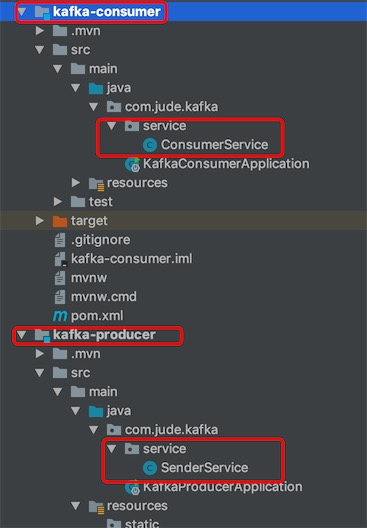Click kafka-consumer.iml file icon
The height and width of the screenshot is (528, 367).
pyautogui.click(x=61, y=259)
